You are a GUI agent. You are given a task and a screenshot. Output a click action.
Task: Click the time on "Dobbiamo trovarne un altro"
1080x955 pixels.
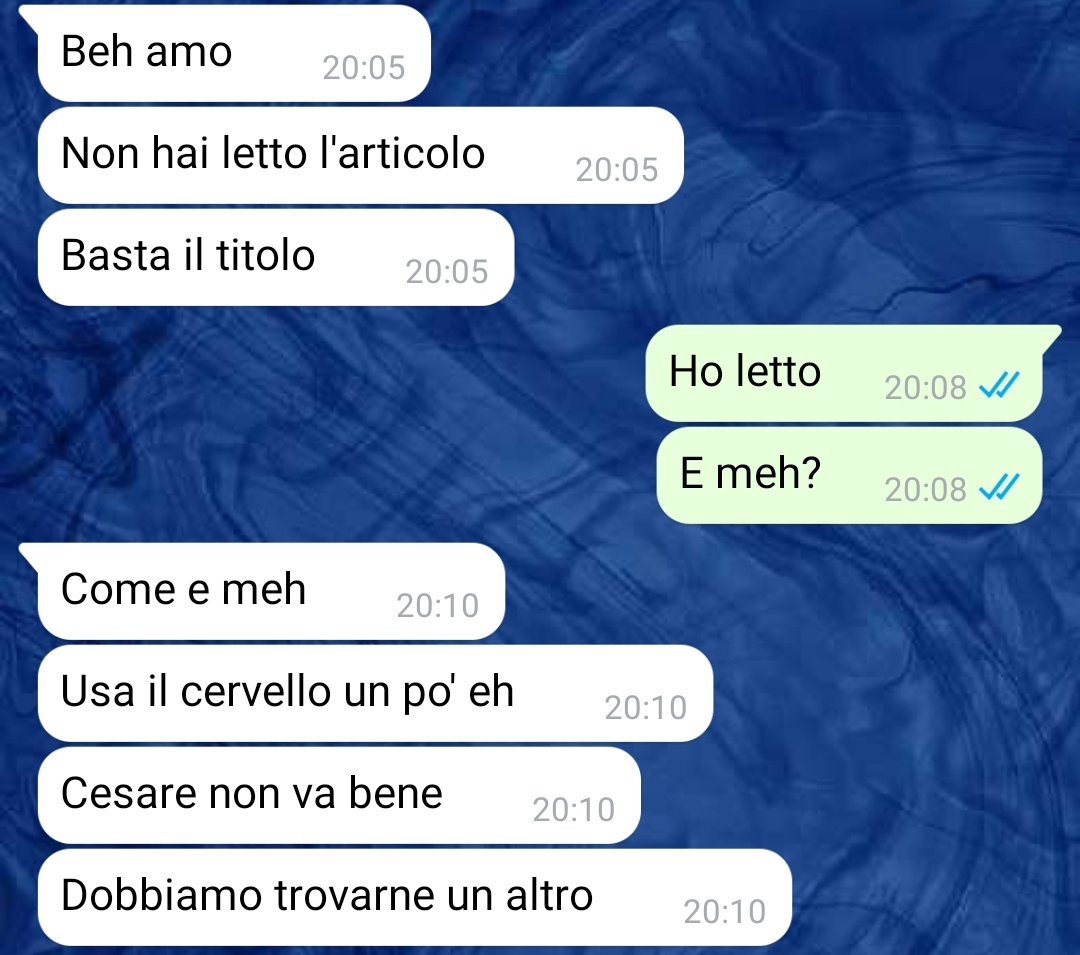click(724, 911)
